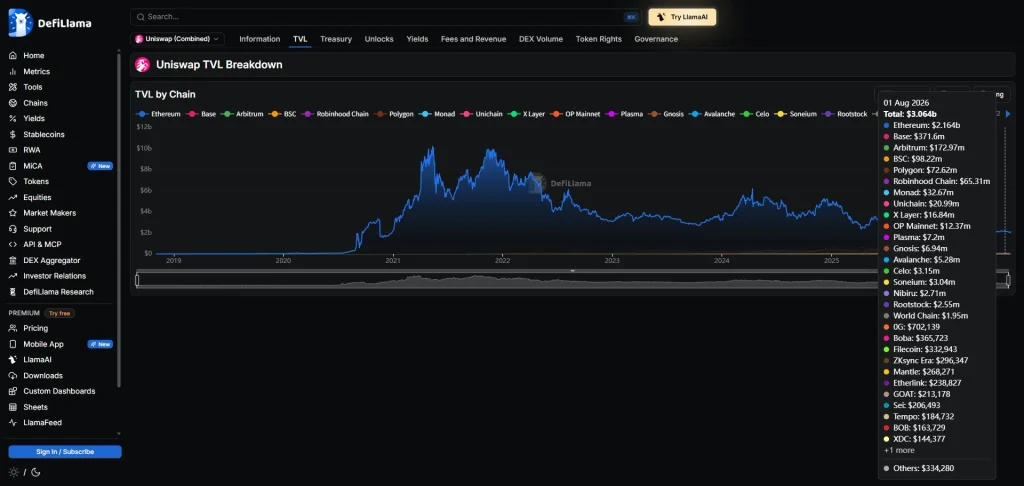Switch to Token Rights tab
The image size is (1024, 486).
[598, 39]
